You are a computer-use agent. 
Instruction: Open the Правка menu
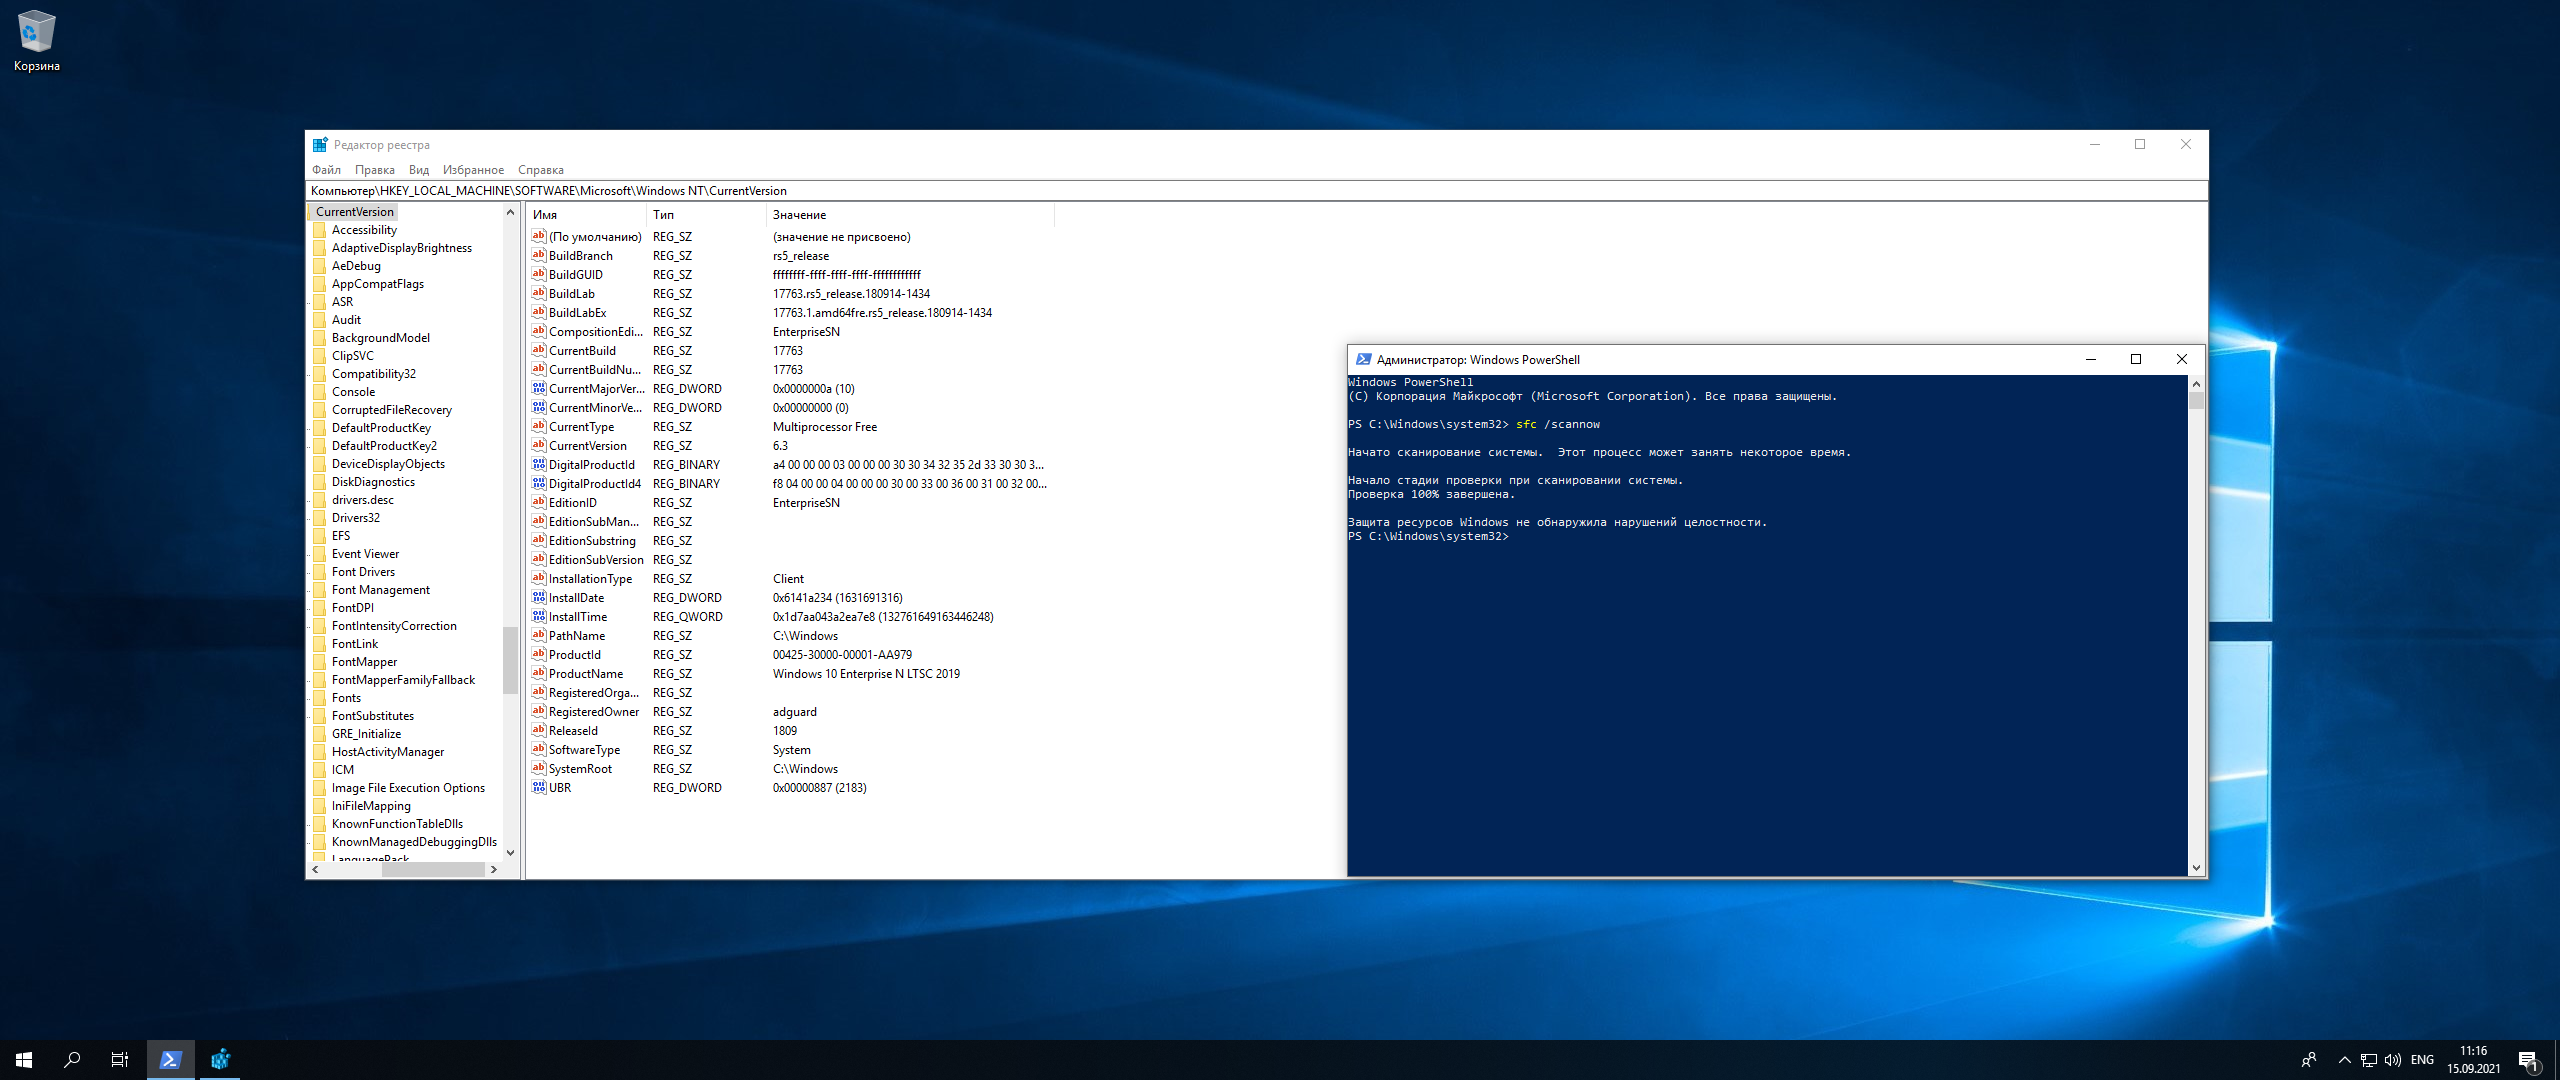pos(374,170)
